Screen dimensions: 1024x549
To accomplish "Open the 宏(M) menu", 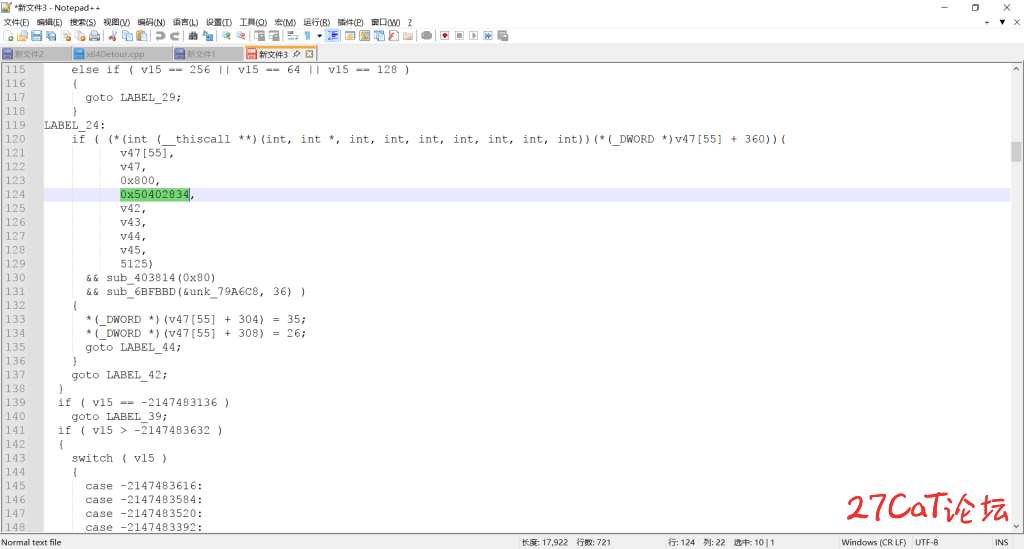I will pos(285,22).
